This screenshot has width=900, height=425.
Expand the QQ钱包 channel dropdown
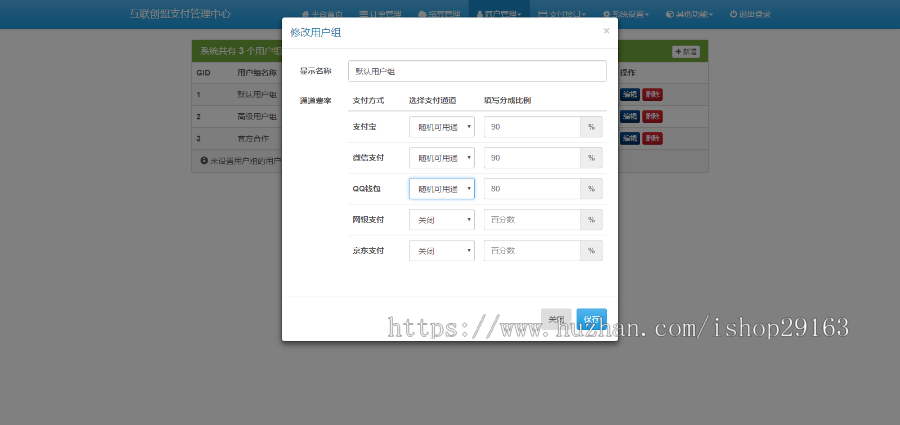[441, 189]
